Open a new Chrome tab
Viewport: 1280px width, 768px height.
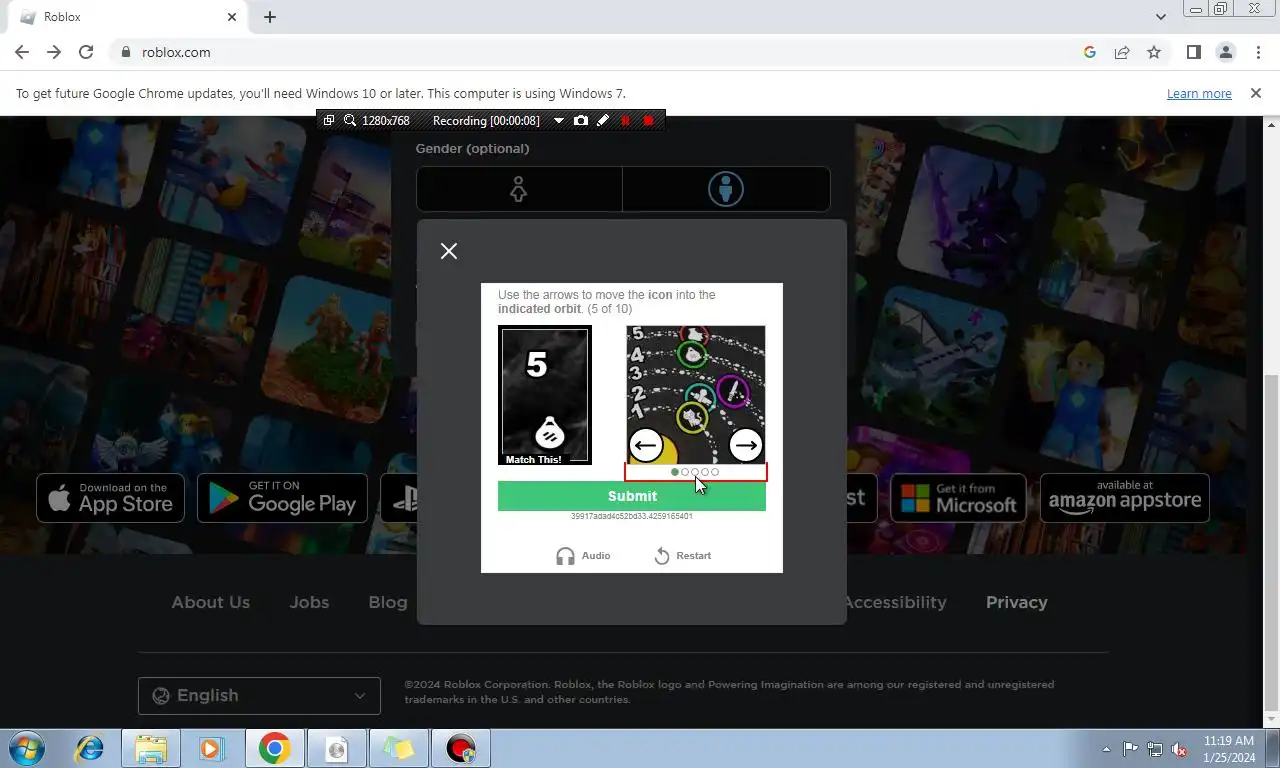[x=270, y=17]
